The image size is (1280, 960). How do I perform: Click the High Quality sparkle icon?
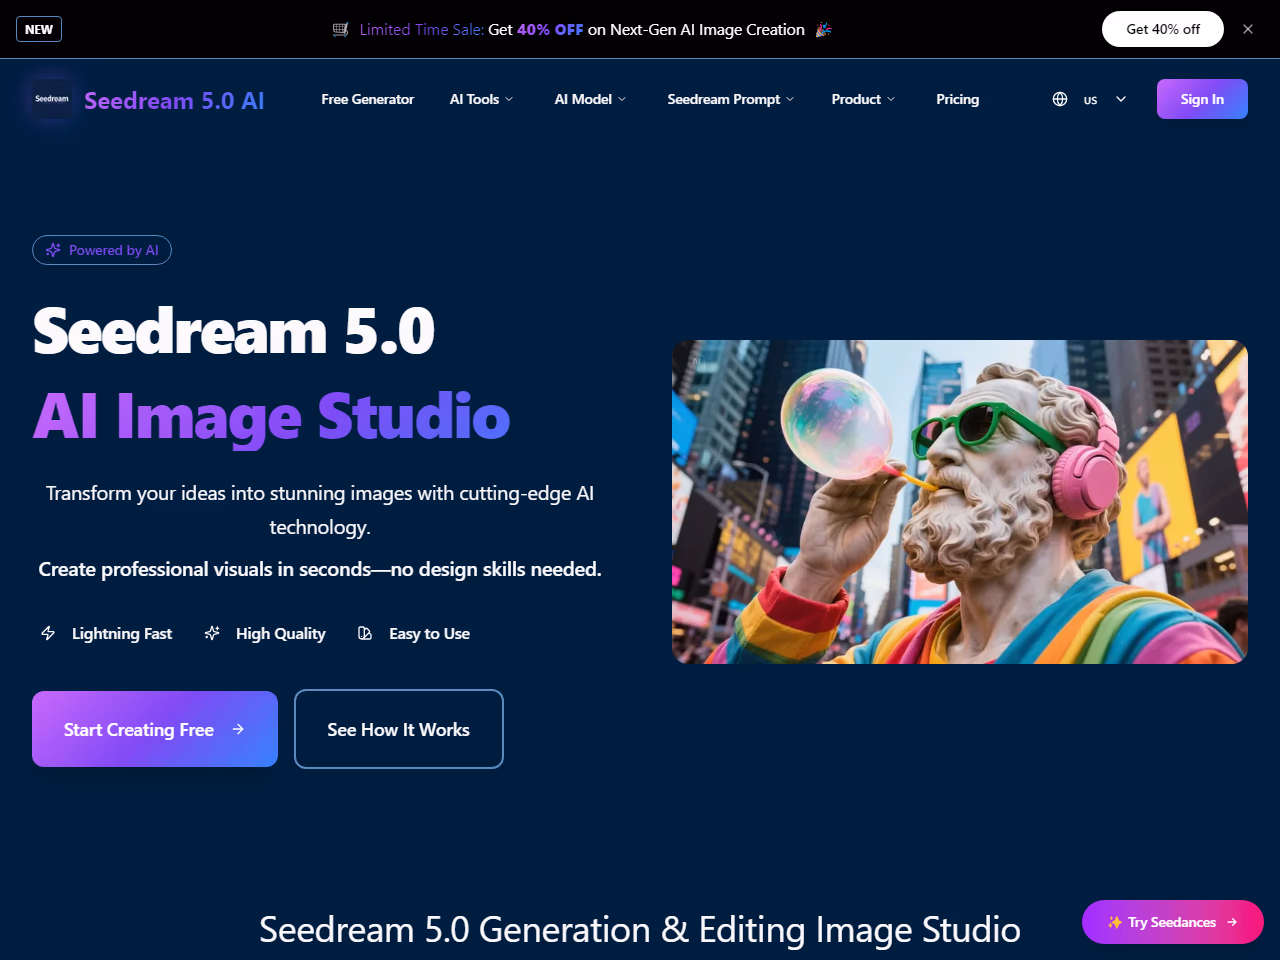[212, 633]
